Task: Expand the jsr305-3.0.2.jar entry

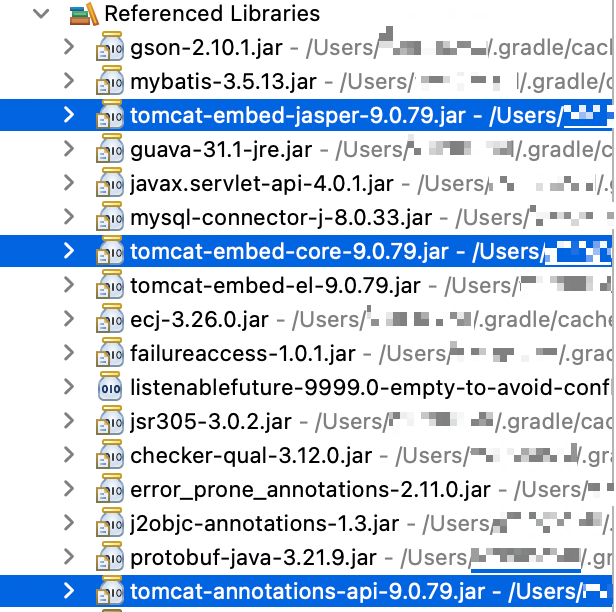Action: [x=69, y=421]
